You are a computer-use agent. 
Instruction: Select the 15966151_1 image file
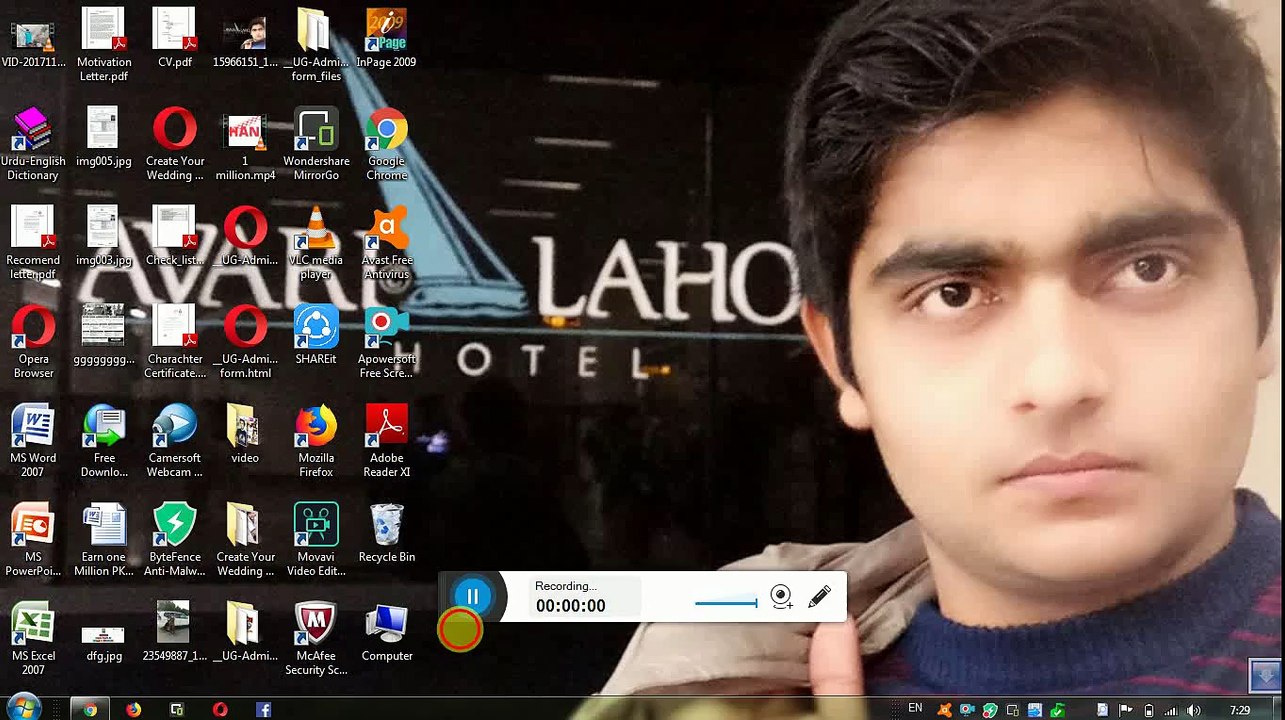tap(245, 40)
